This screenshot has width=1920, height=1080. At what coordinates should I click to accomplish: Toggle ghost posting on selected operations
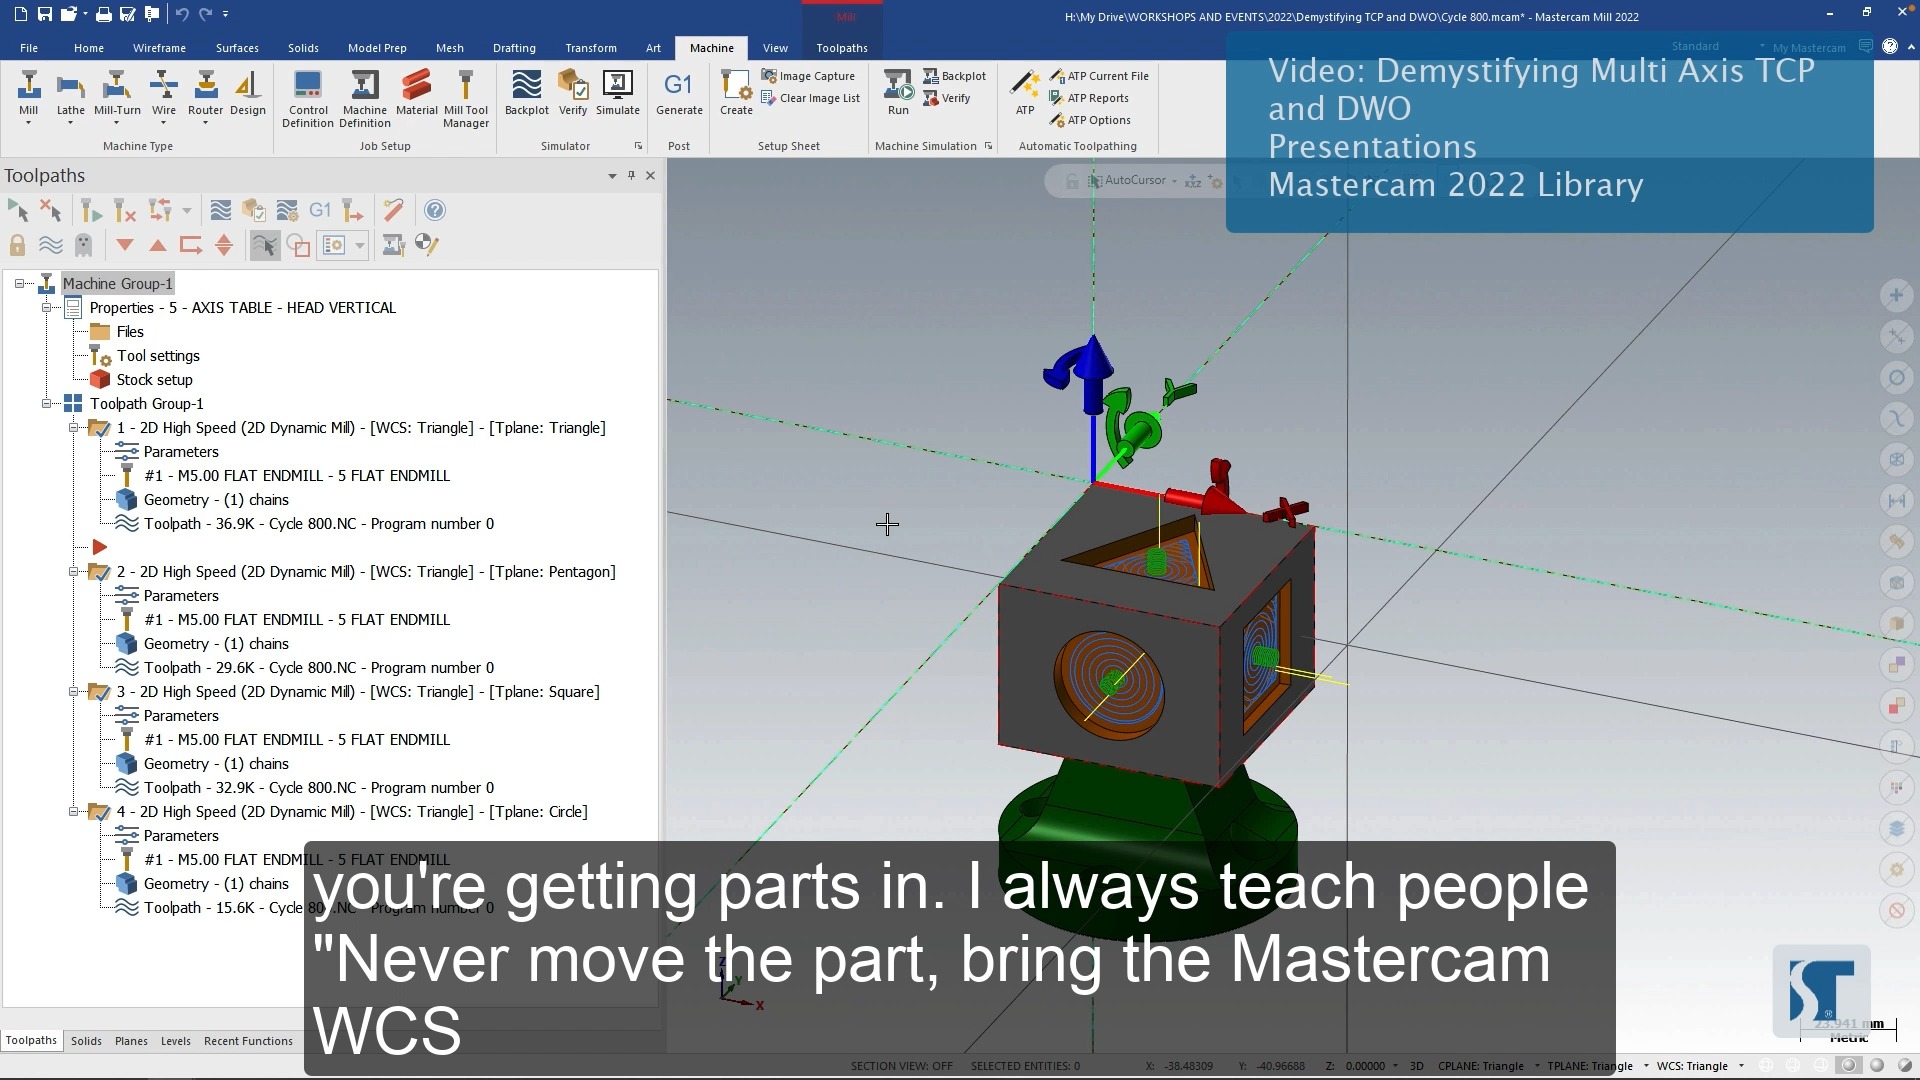coord(84,245)
